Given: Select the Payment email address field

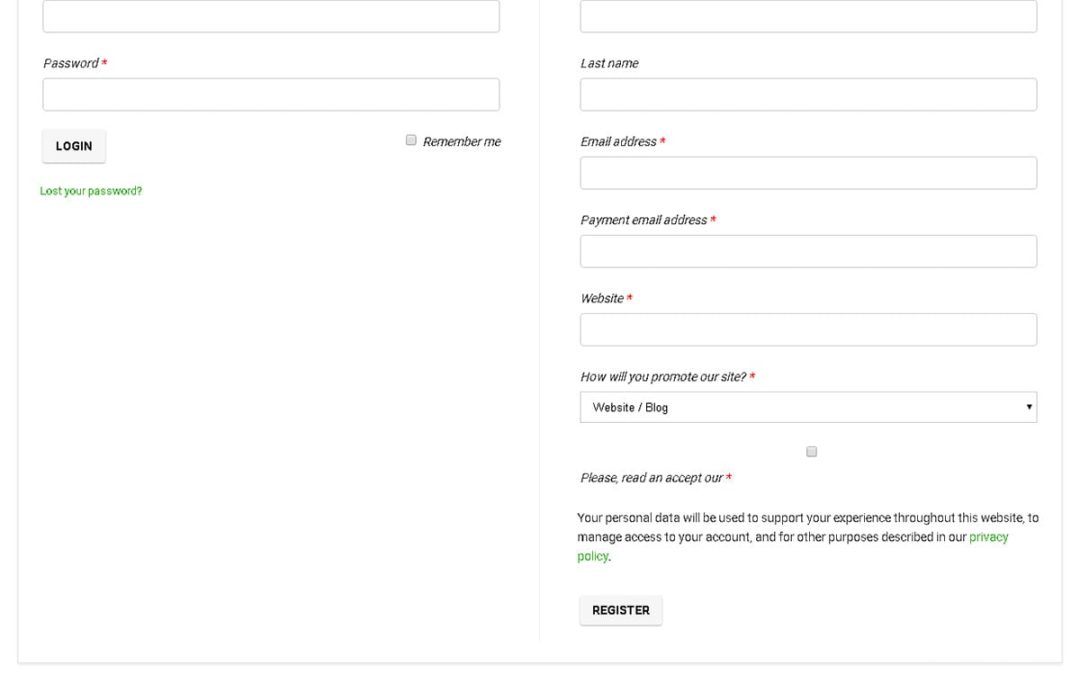Looking at the screenshot, I should click(x=808, y=251).
